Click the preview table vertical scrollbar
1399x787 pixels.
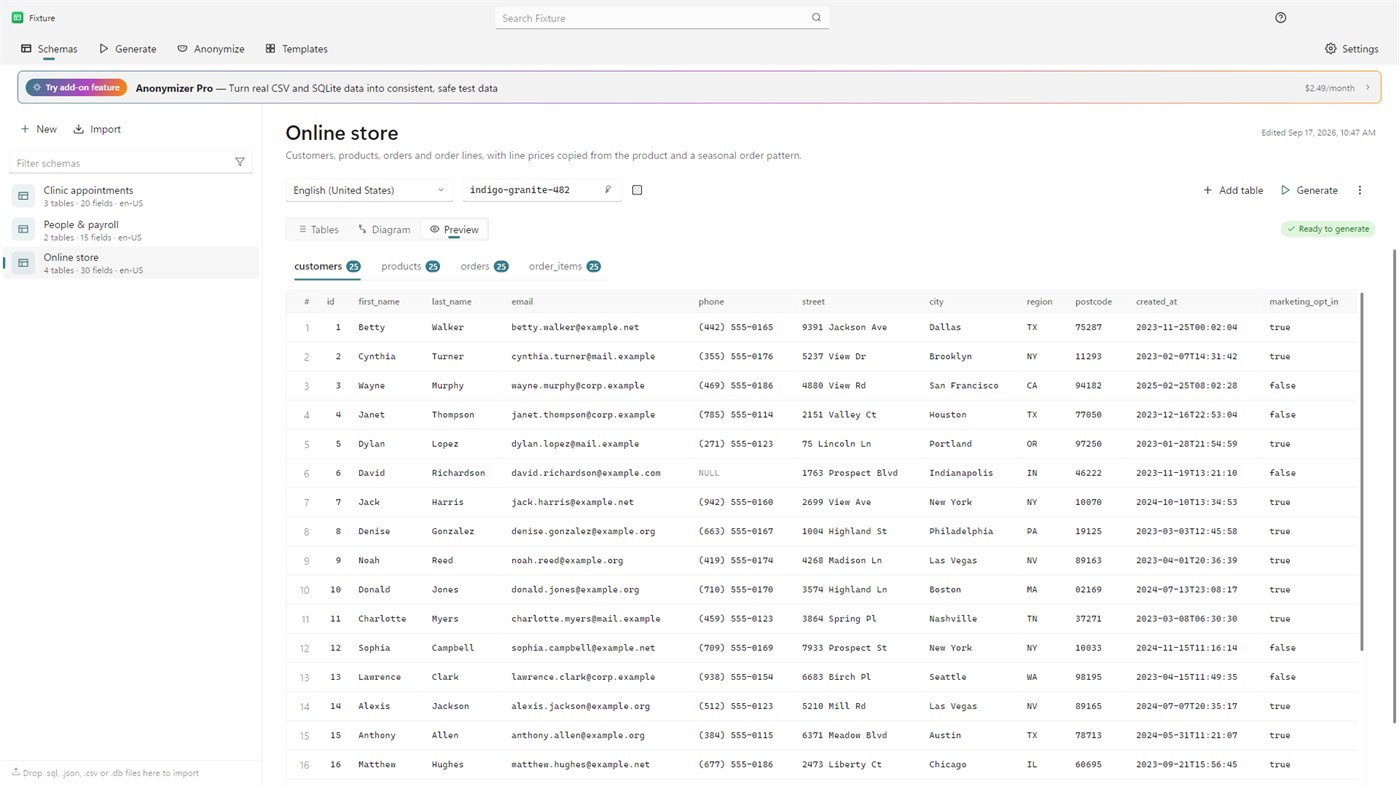[x=1361, y=471]
